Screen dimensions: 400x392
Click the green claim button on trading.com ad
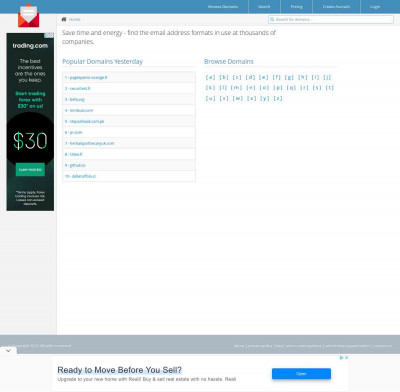coord(30,170)
